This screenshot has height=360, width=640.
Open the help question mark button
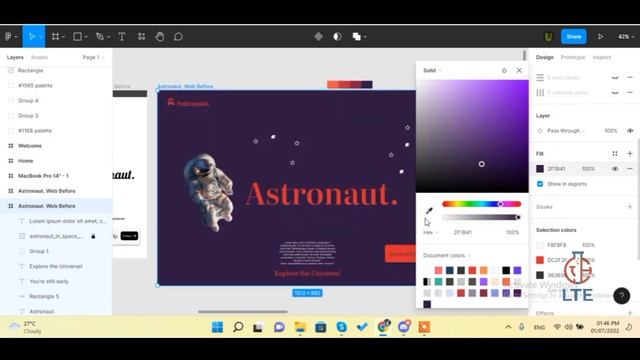click(x=621, y=296)
